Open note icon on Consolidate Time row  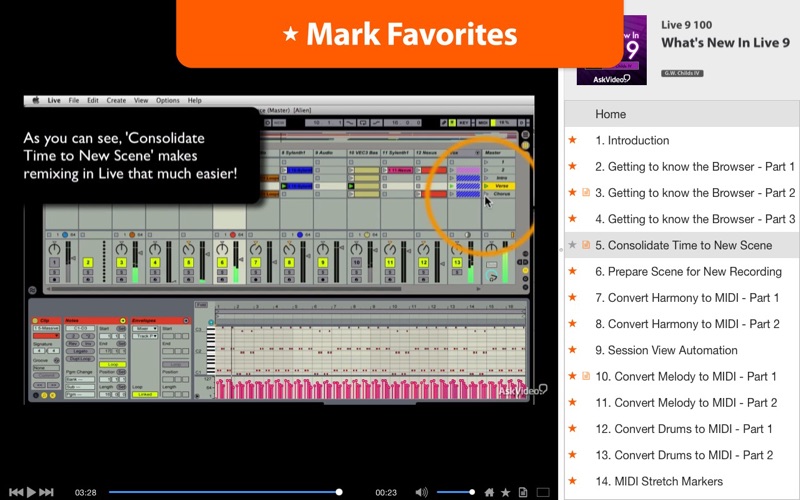[x=586, y=245]
